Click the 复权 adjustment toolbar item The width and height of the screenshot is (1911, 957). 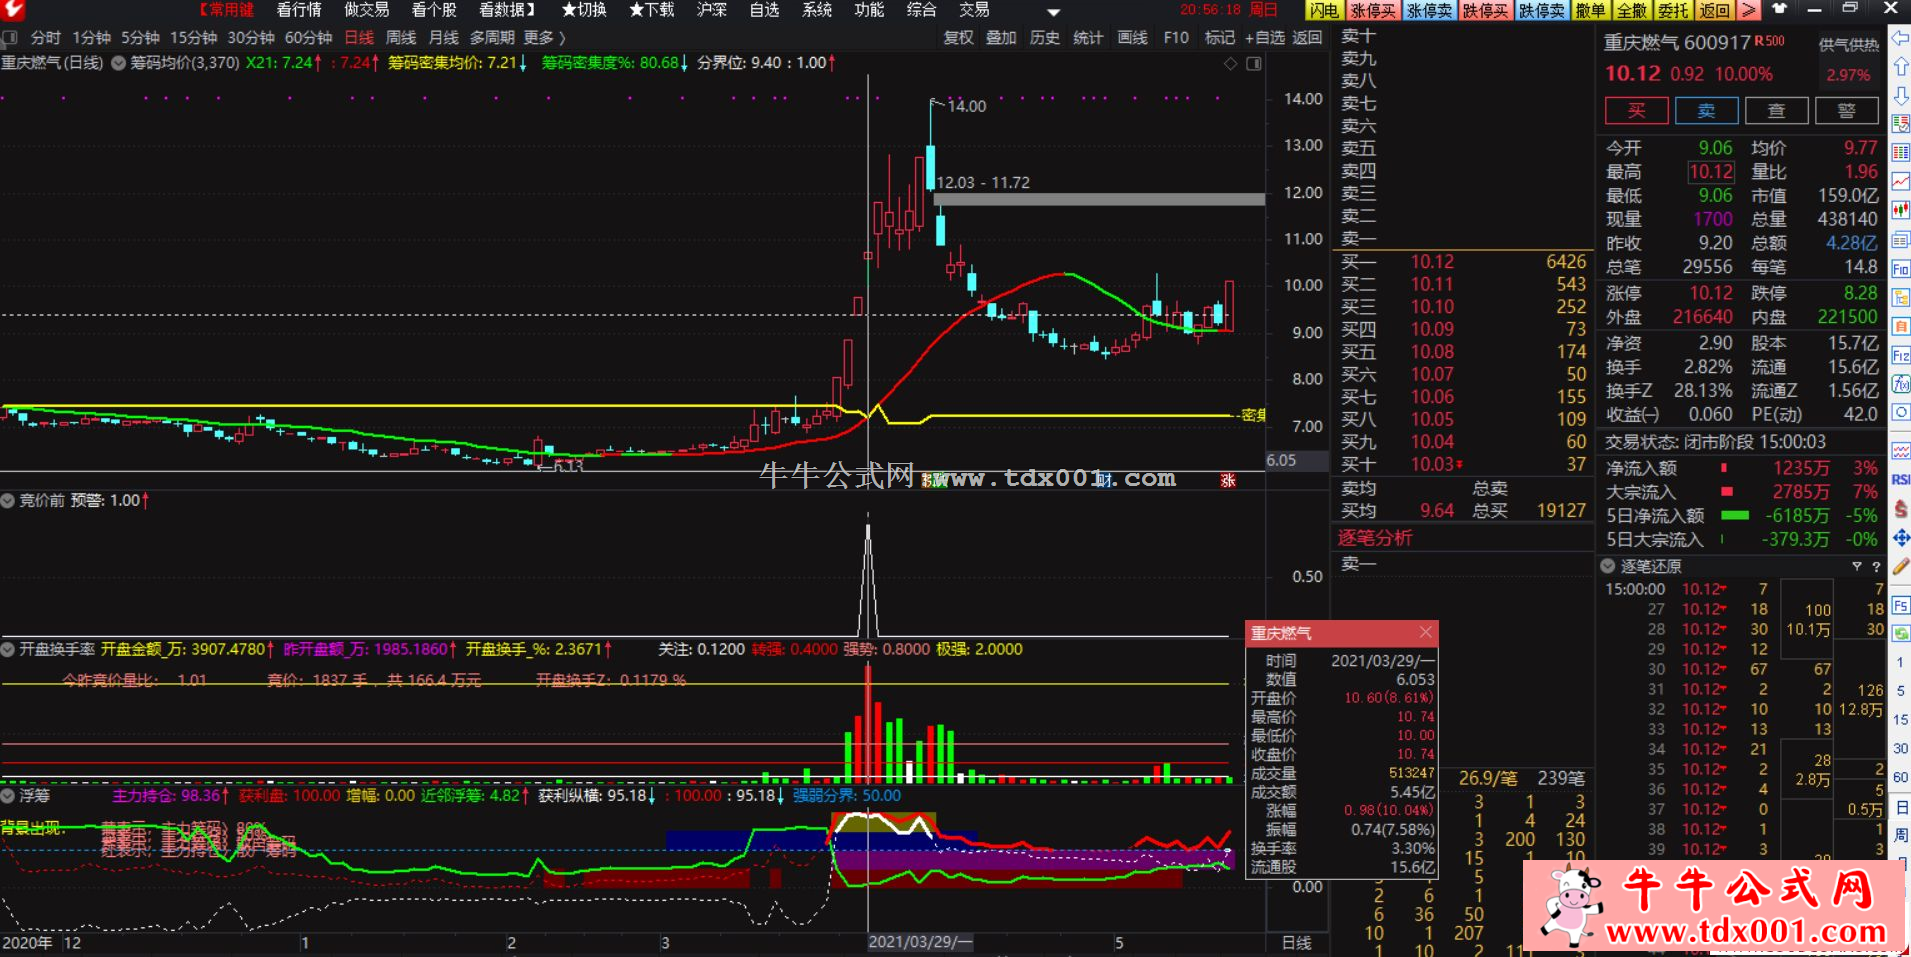coord(958,38)
